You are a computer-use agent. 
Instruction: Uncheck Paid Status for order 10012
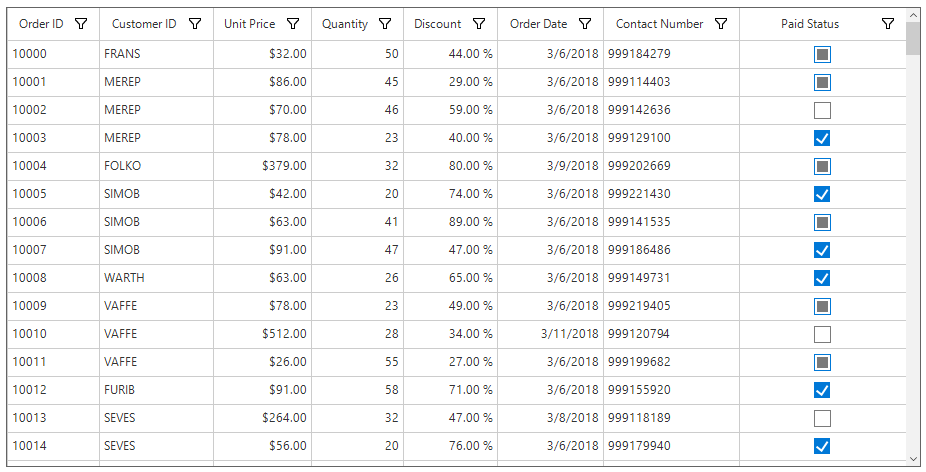pos(822,390)
